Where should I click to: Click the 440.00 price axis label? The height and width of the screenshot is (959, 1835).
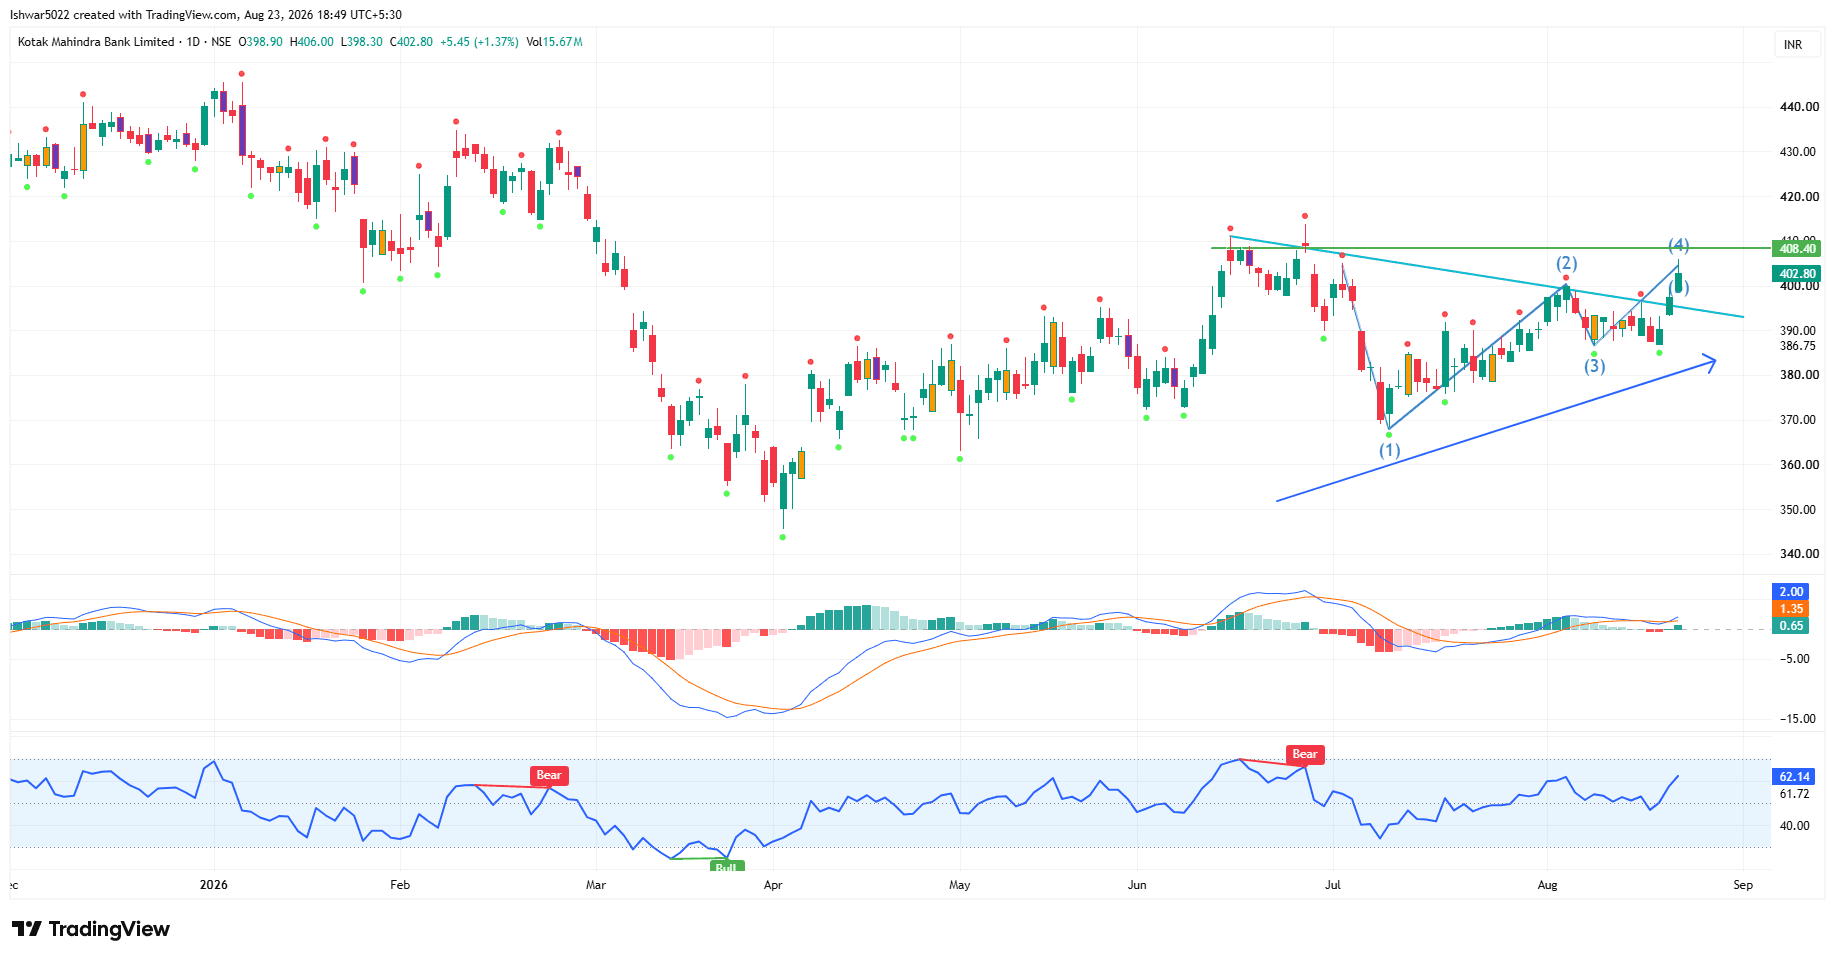tap(1800, 107)
